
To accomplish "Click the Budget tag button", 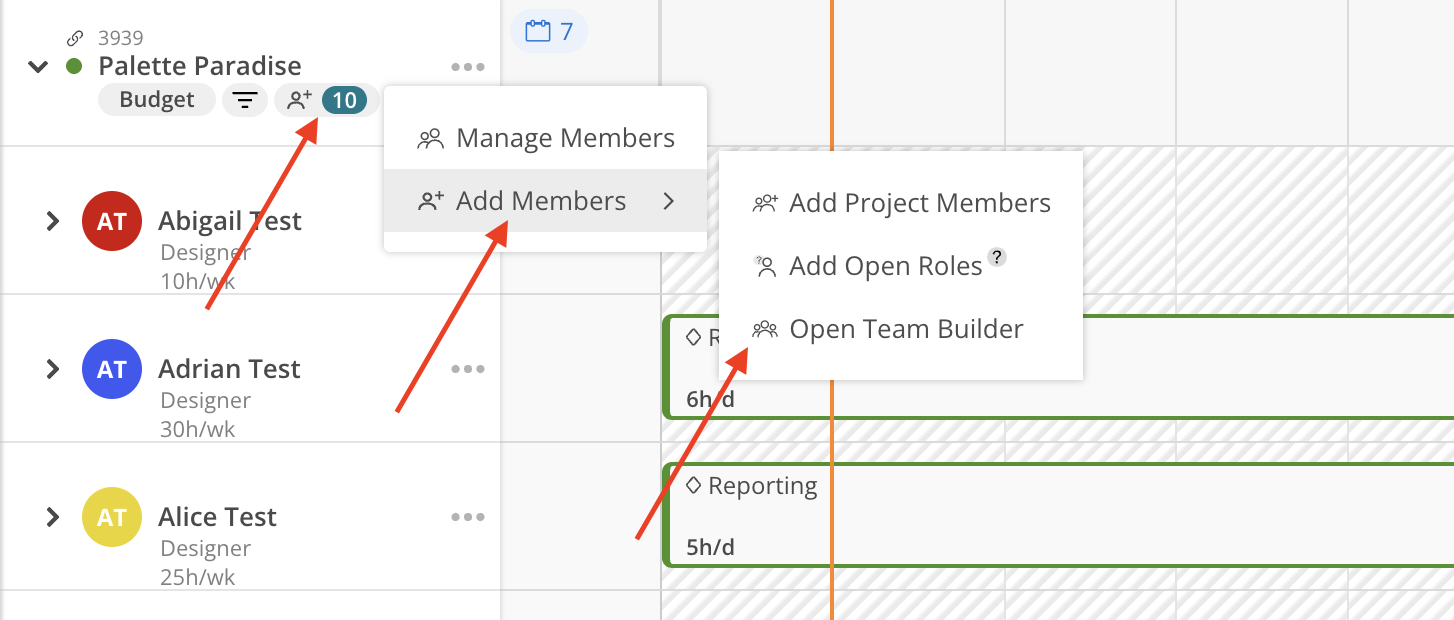I will click(157, 100).
